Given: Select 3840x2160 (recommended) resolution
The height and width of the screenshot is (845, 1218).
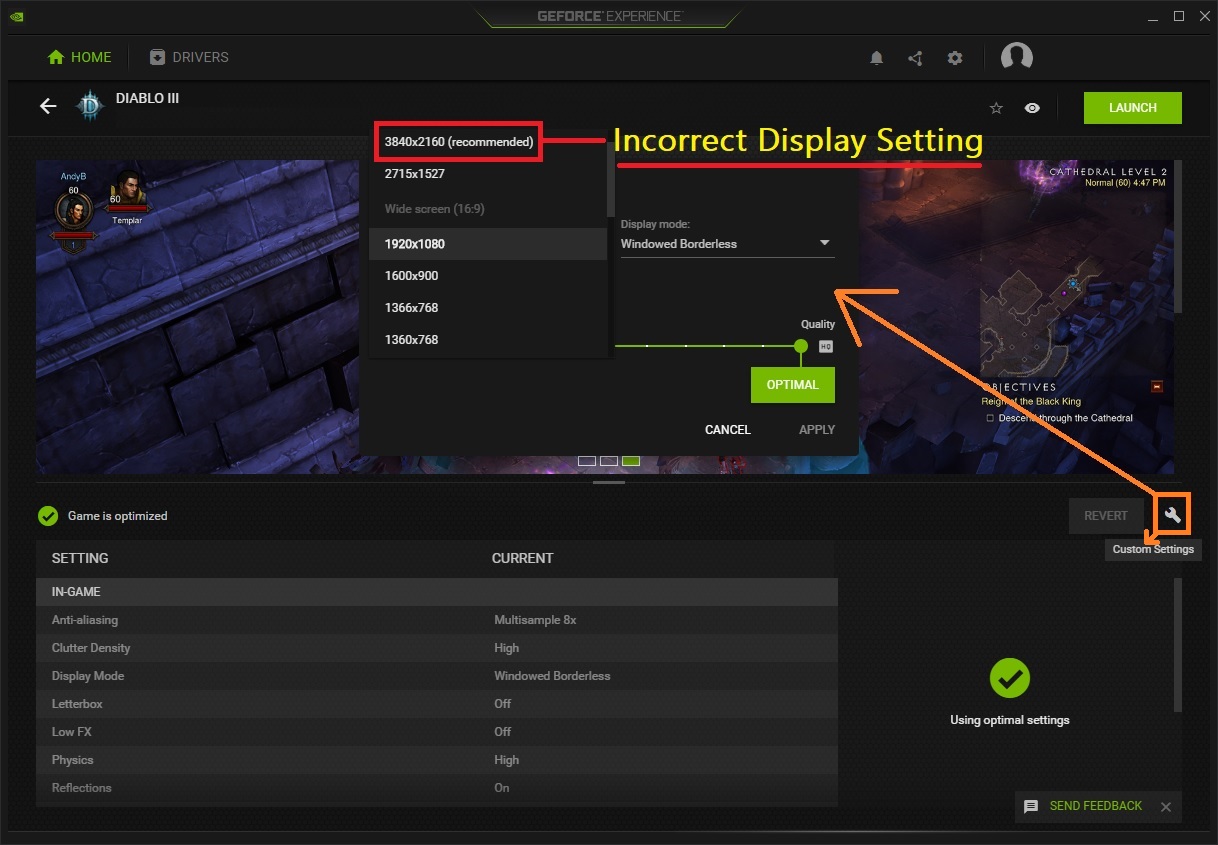Looking at the screenshot, I should 459,142.
